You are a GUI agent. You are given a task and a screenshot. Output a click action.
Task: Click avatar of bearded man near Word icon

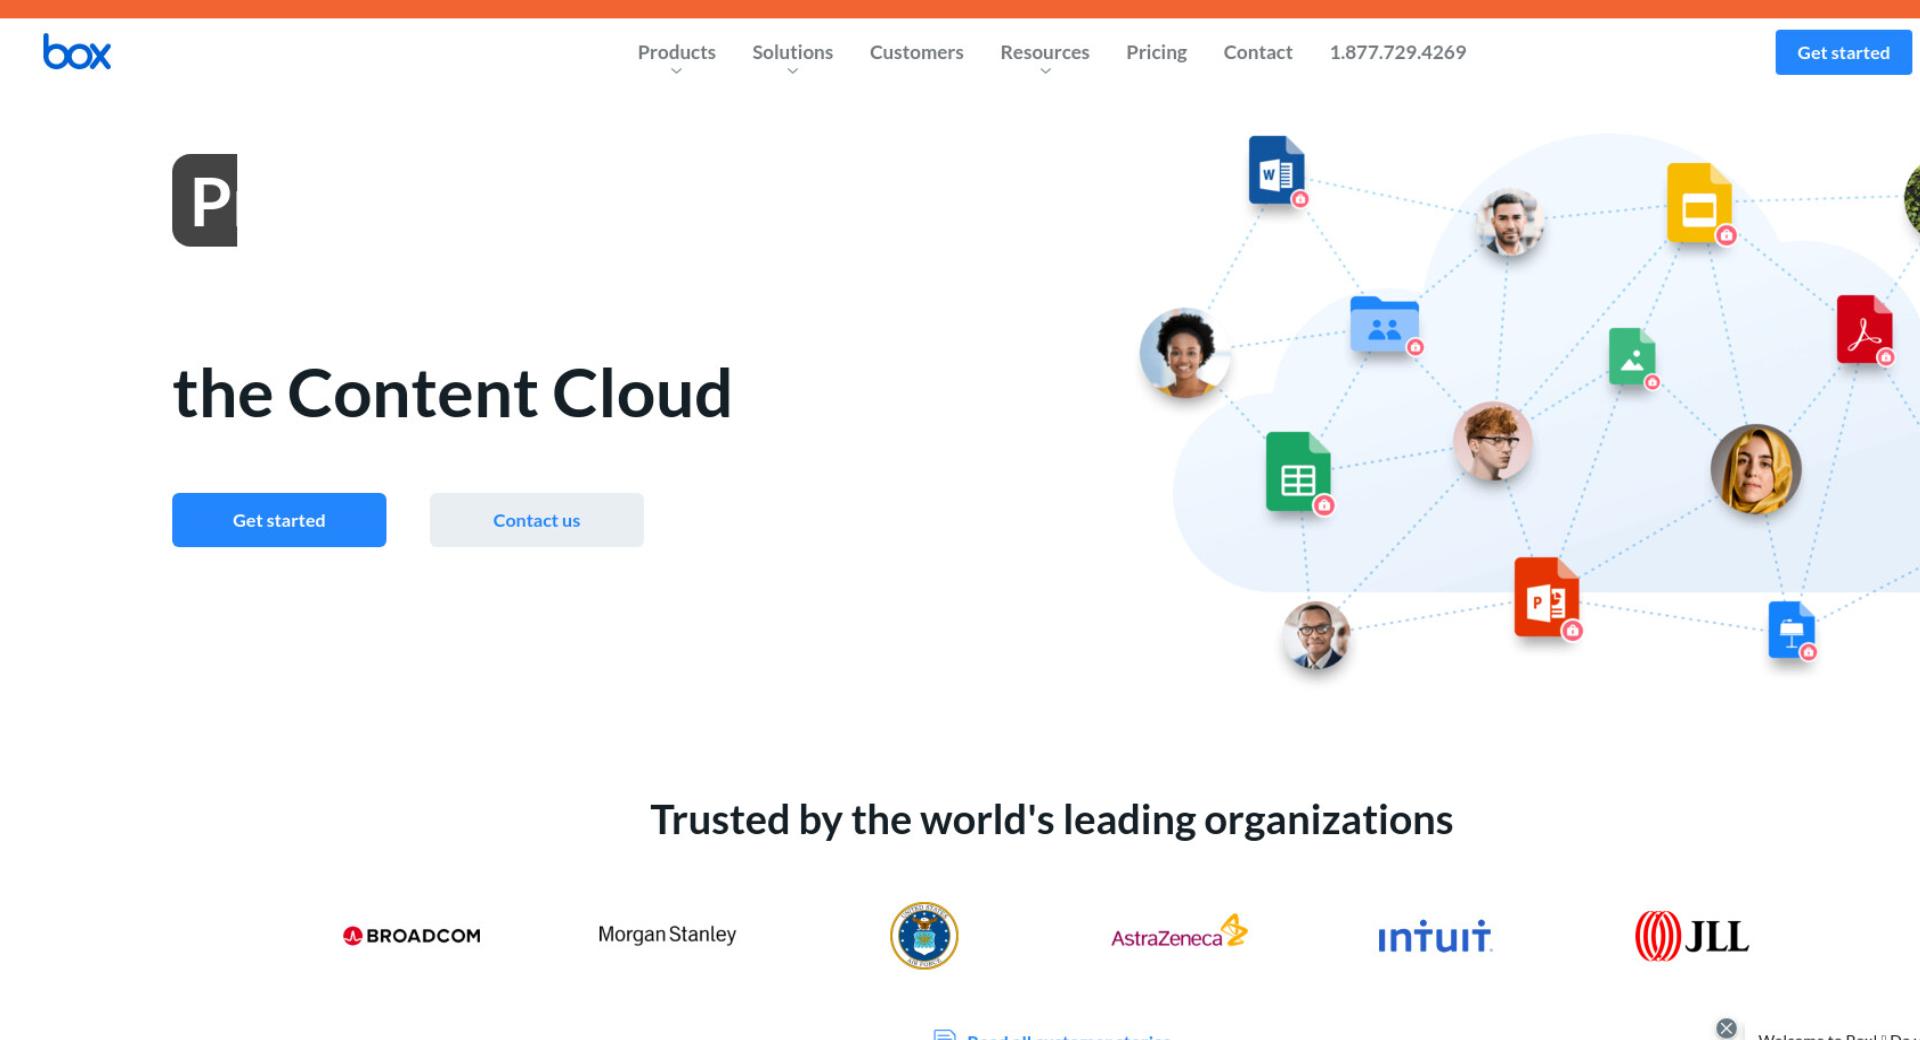1509,222
